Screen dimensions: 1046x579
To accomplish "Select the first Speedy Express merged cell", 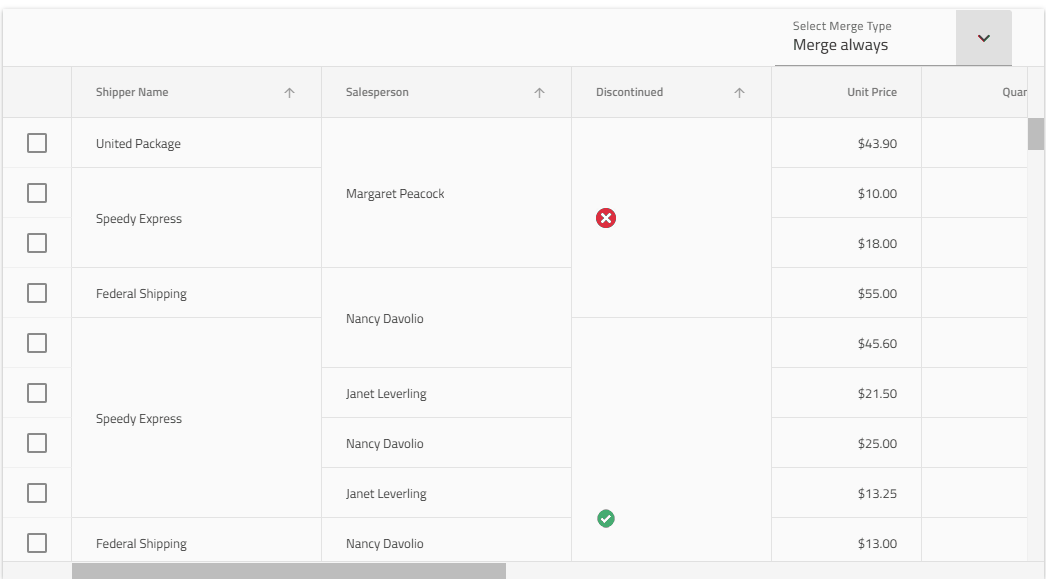I will (139, 218).
